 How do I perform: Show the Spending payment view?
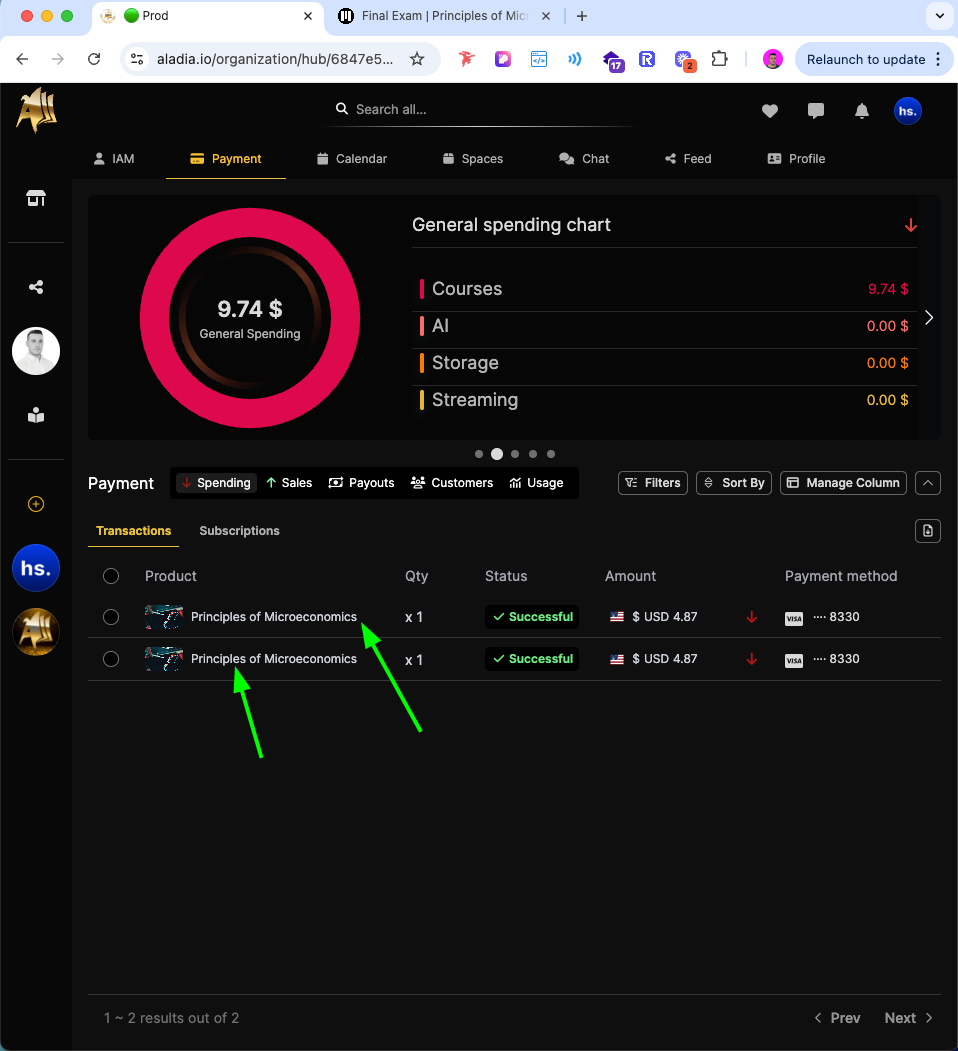(216, 483)
